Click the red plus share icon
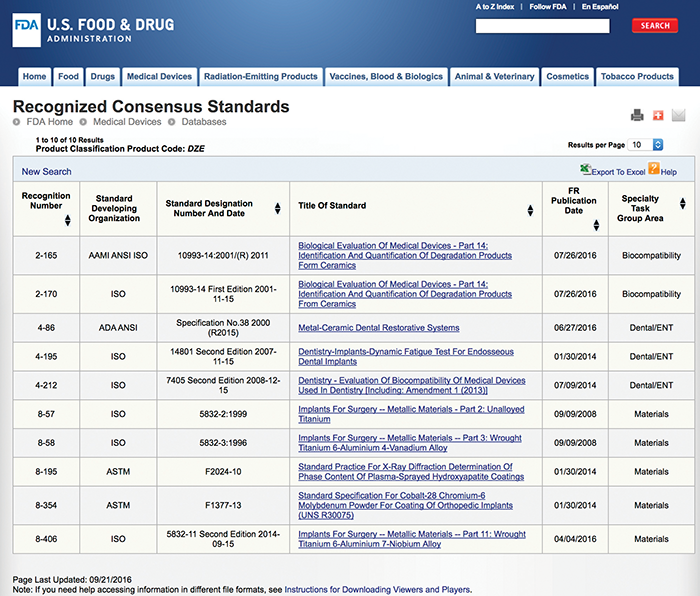Screen dimensions: 700x596 point(657,116)
